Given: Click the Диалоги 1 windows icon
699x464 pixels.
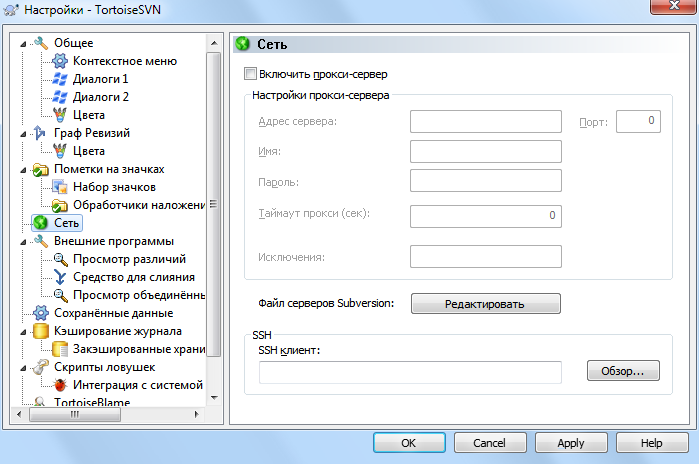Looking at the screenshot, I should click(x=60, y=79).
